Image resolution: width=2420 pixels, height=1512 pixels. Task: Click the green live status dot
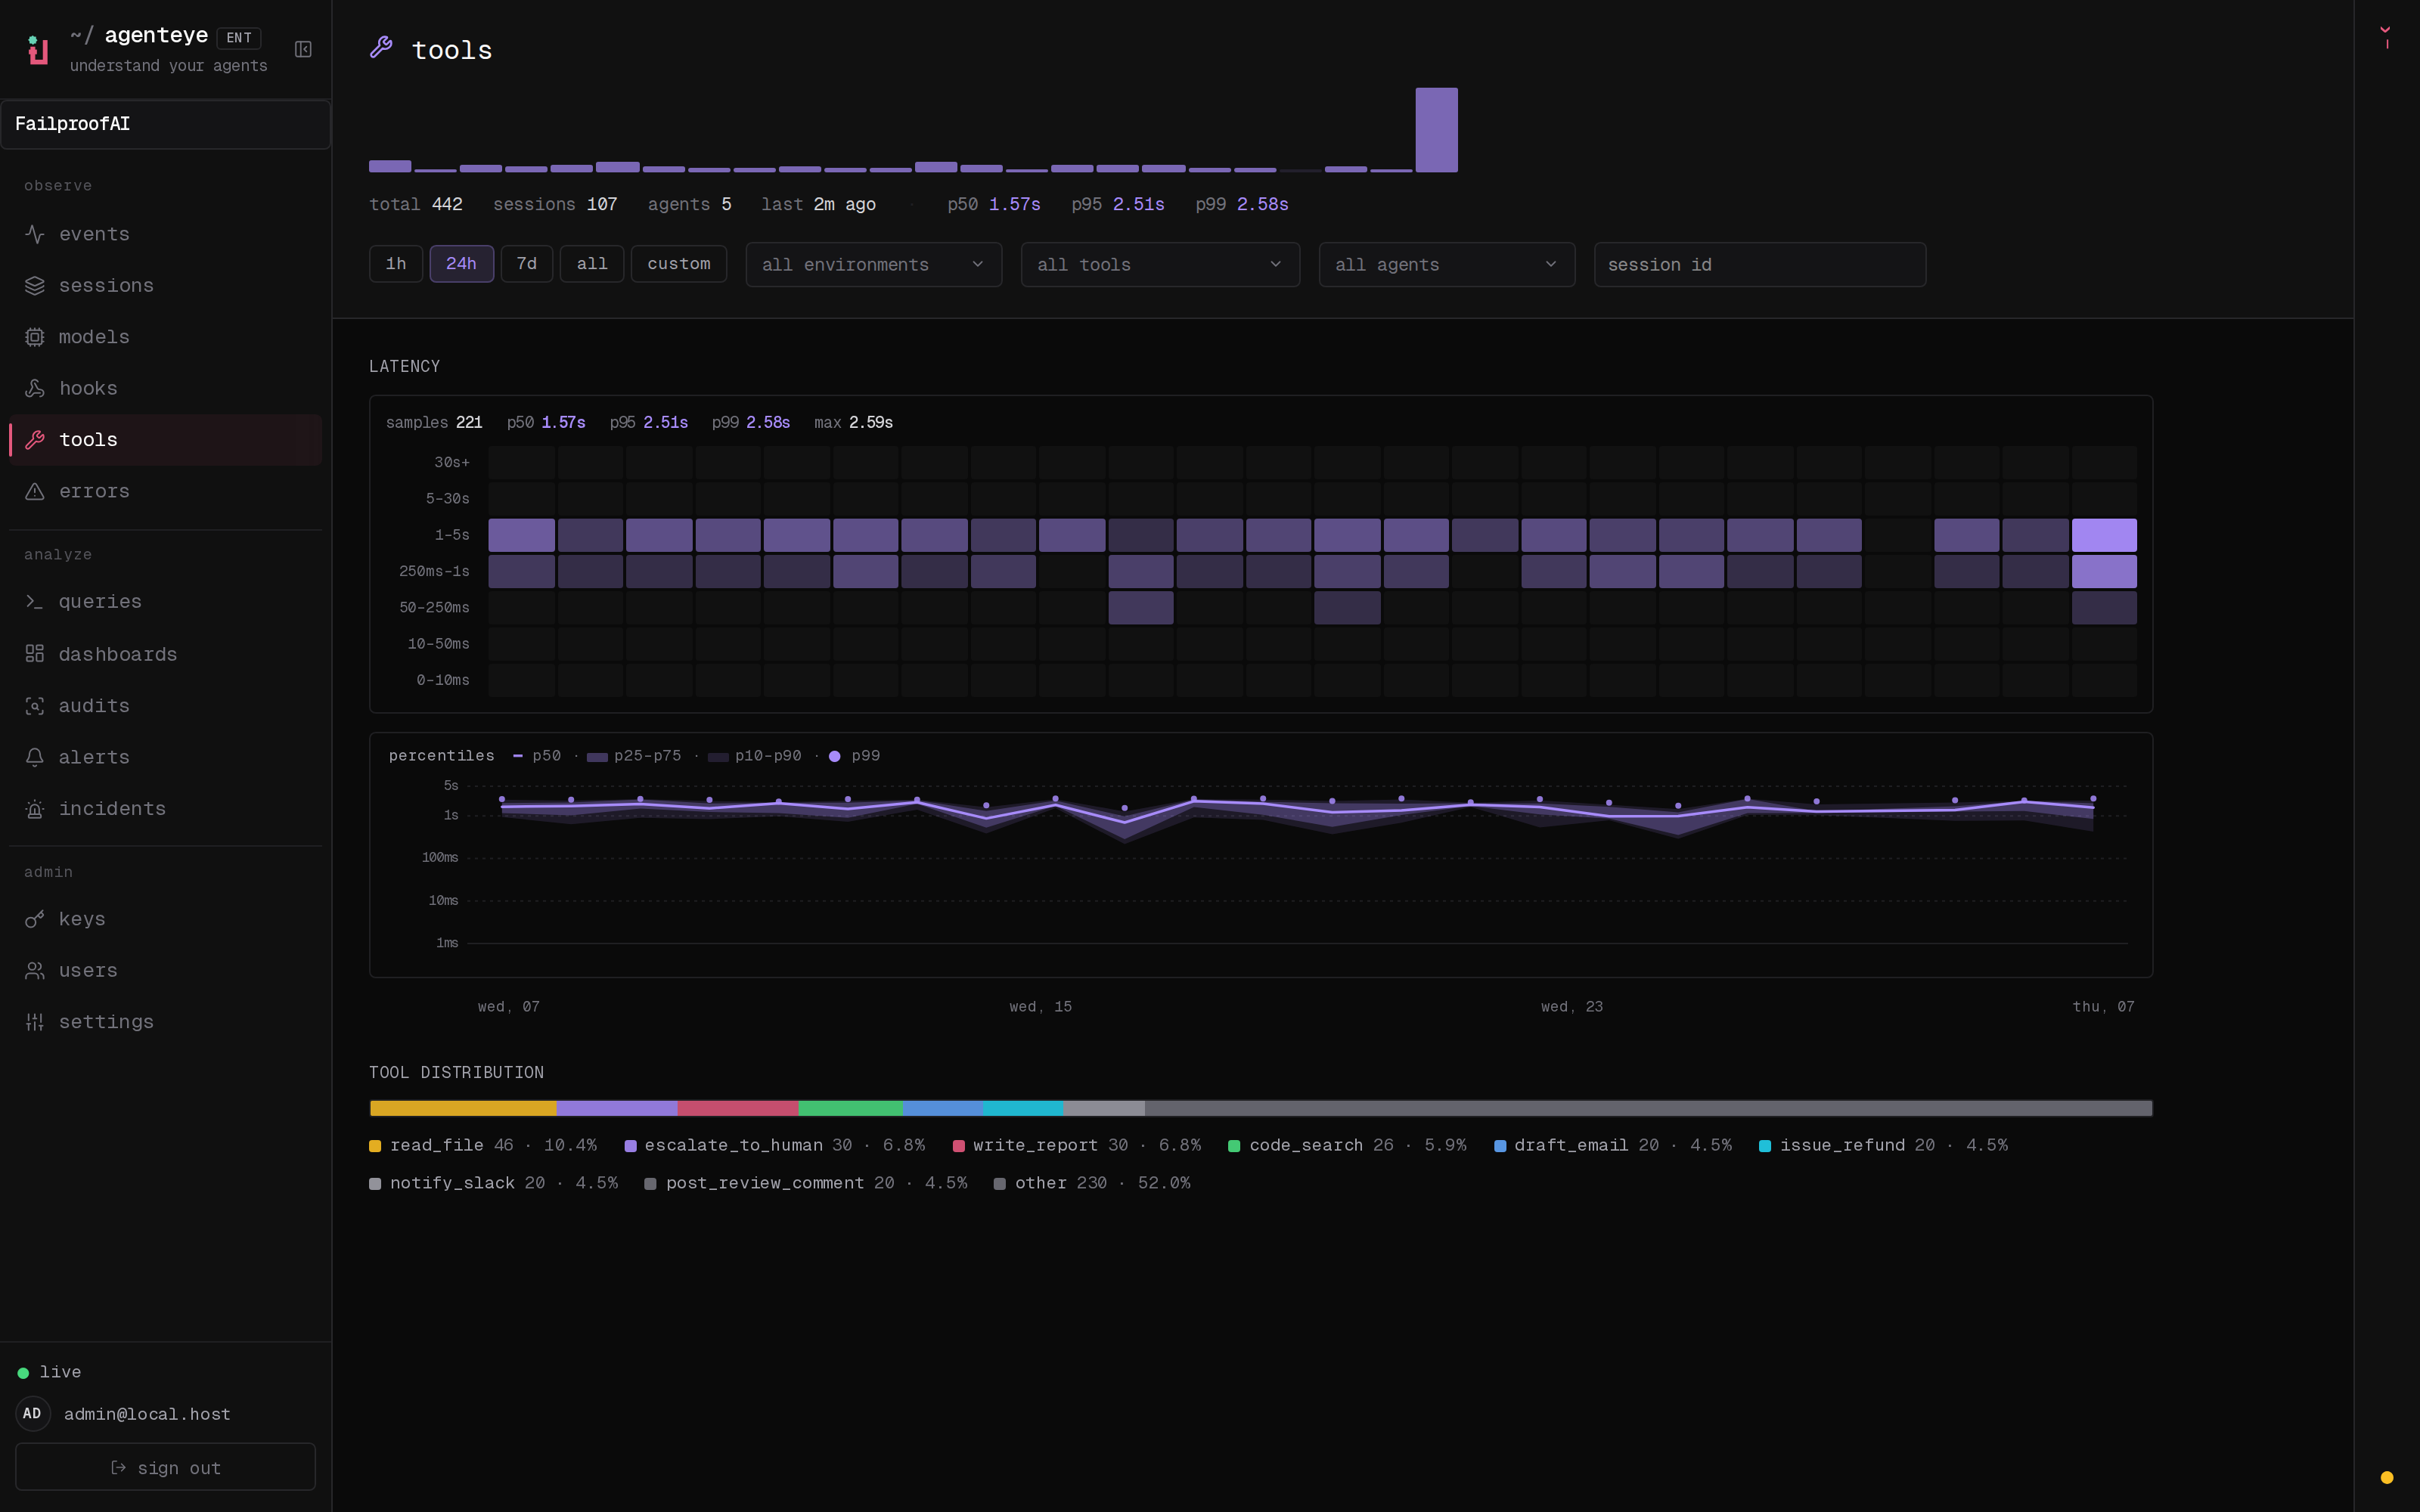(x=23, y=1373)
